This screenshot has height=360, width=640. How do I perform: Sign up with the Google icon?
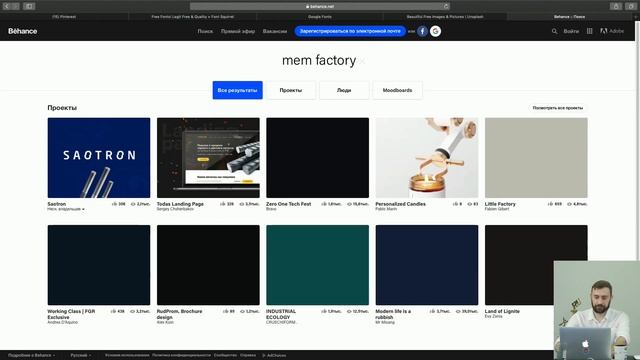tap(436, 31)
